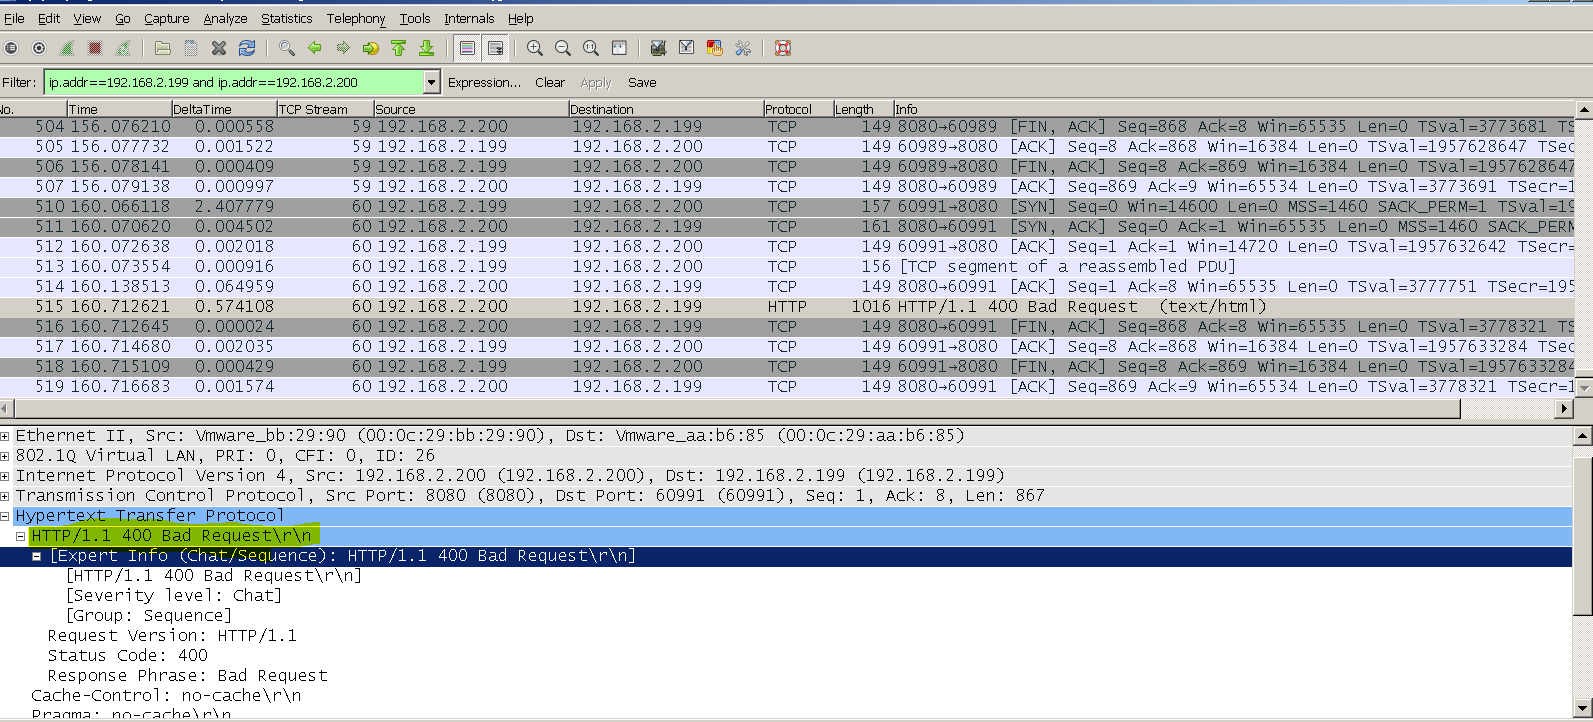Select the Status Code: 400 line
Screen dimensions: 1593x722
(x=127, y=656)
